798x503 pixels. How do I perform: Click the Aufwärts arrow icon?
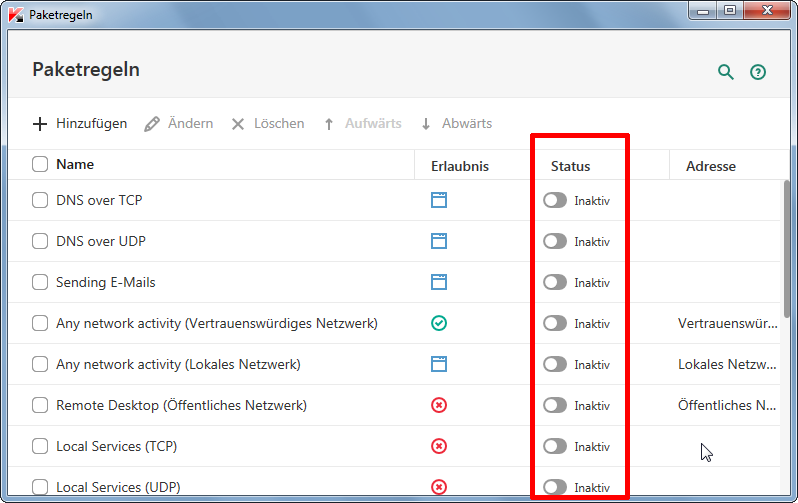[x=329, y=124]
